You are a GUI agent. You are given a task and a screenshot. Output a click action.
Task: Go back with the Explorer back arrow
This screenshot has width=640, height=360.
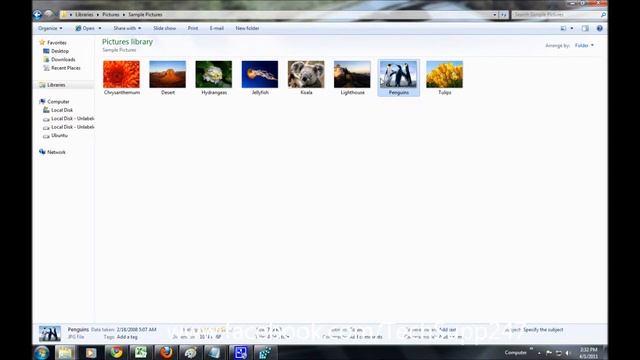(x=38, y=15)
